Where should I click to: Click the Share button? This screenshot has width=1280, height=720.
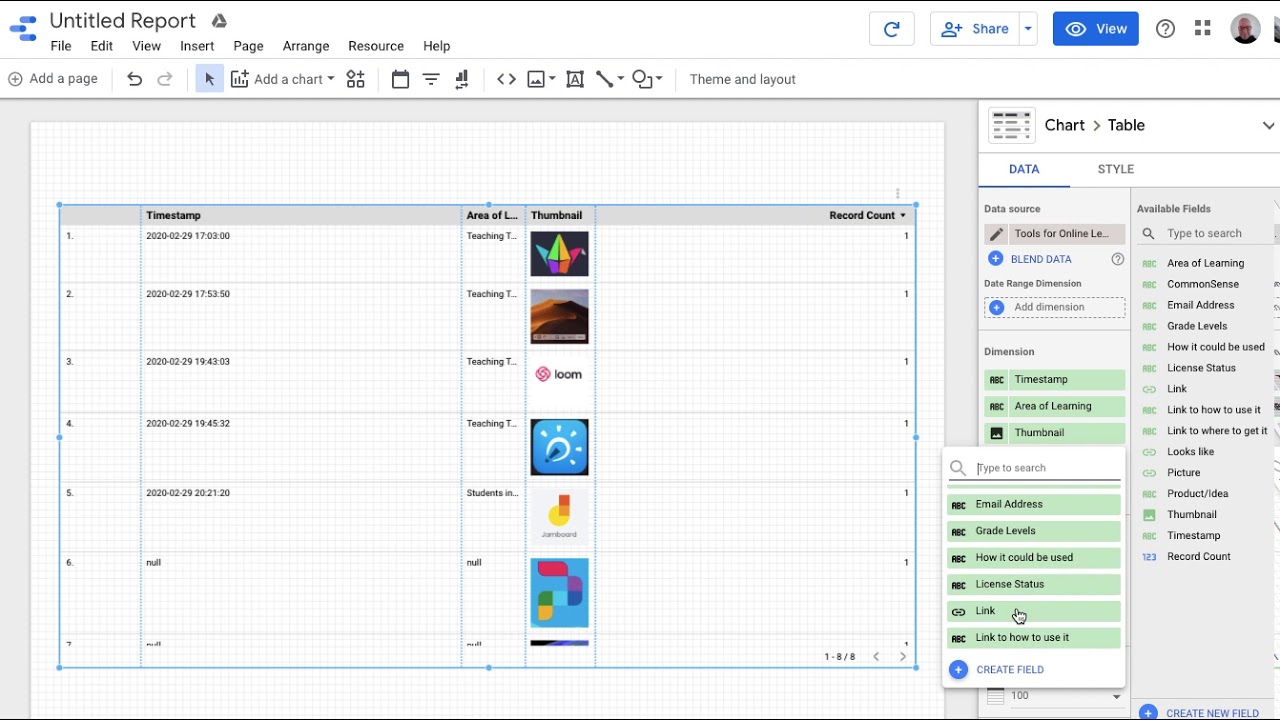click(x=975, y=29)
